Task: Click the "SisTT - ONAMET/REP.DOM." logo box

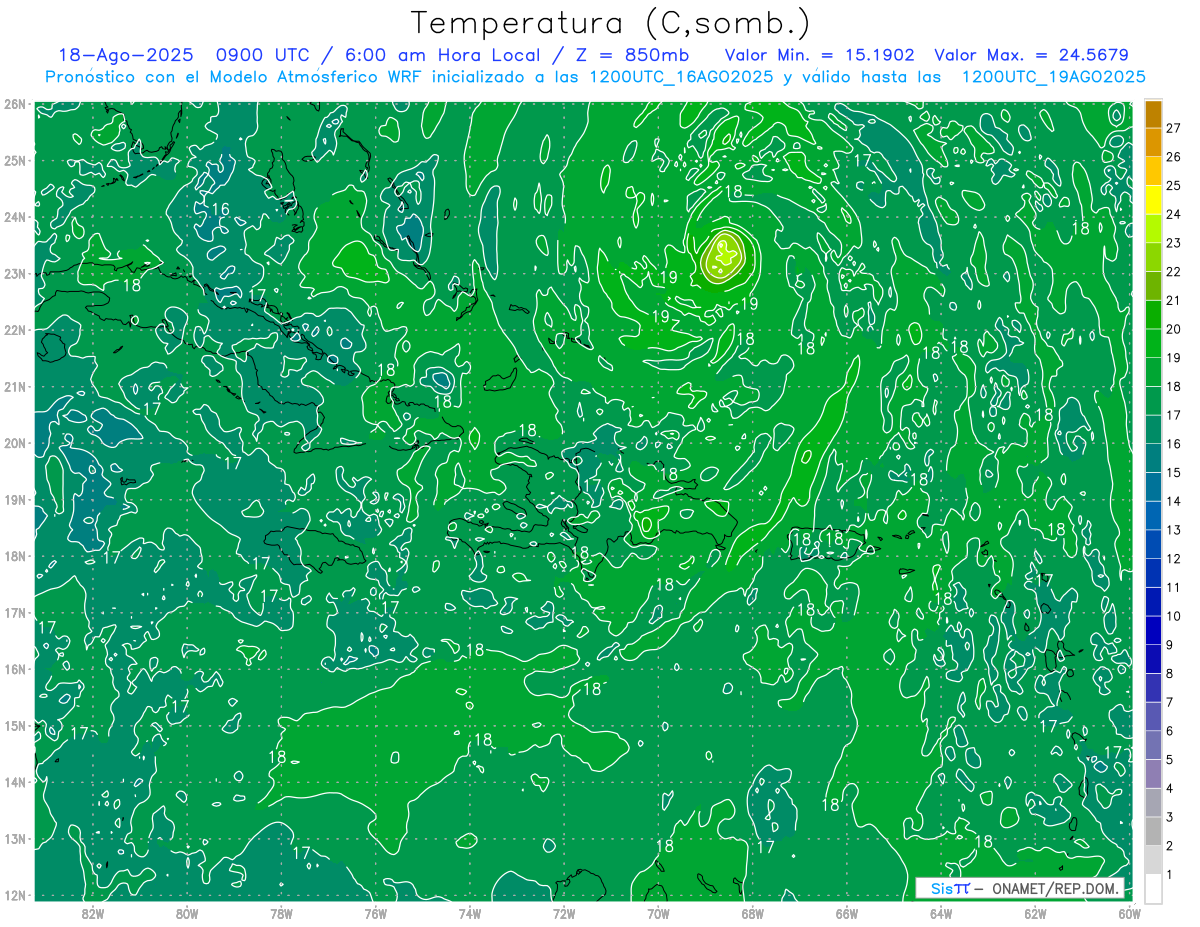Action: click(x=1020, y=888)
